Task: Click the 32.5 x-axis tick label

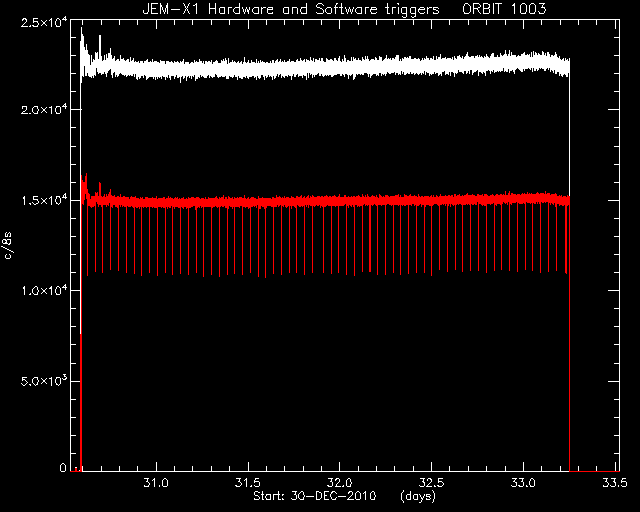Action: pos(431,483)
